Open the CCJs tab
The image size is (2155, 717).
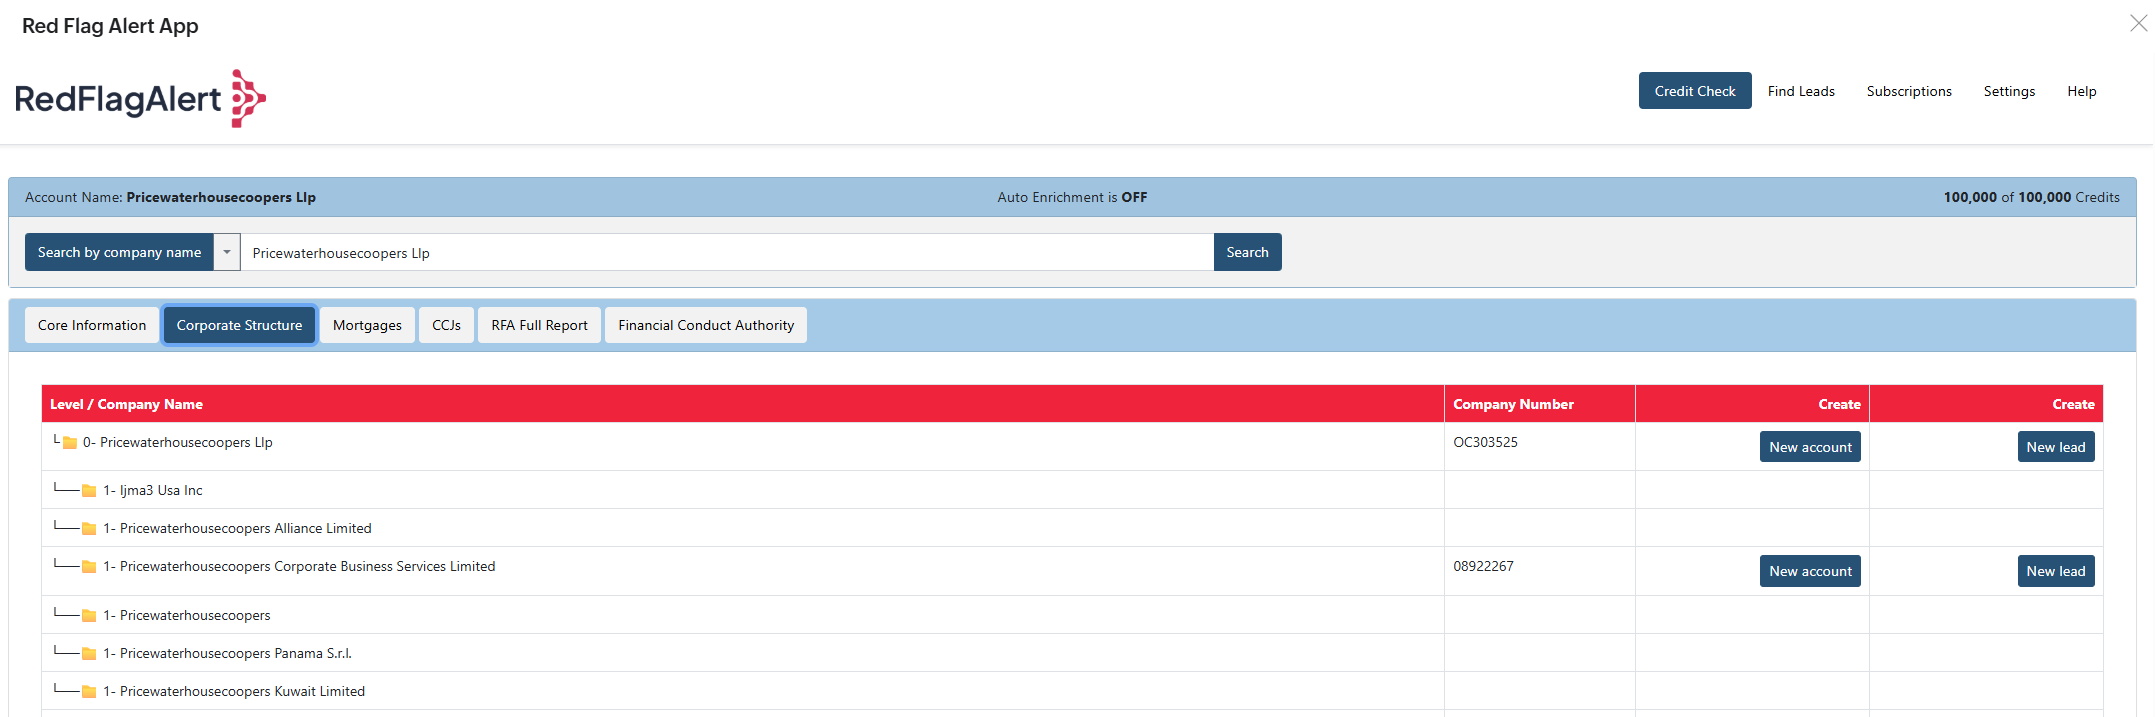(x=446, y=325)
